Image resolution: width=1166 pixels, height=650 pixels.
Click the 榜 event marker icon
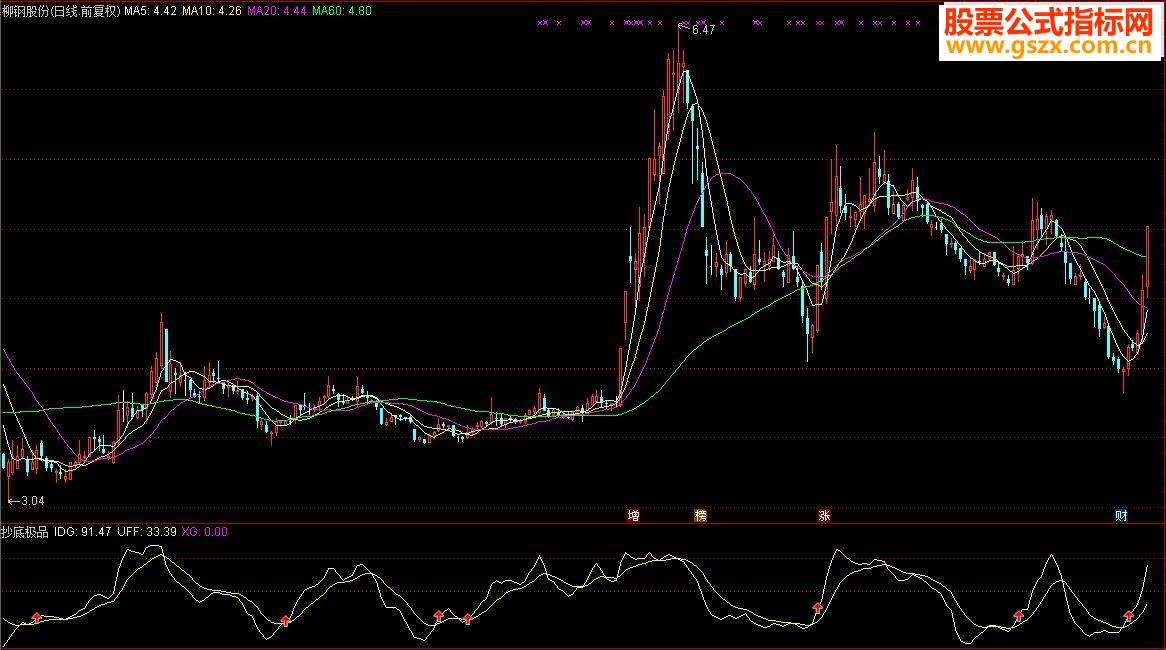[700, 515]
